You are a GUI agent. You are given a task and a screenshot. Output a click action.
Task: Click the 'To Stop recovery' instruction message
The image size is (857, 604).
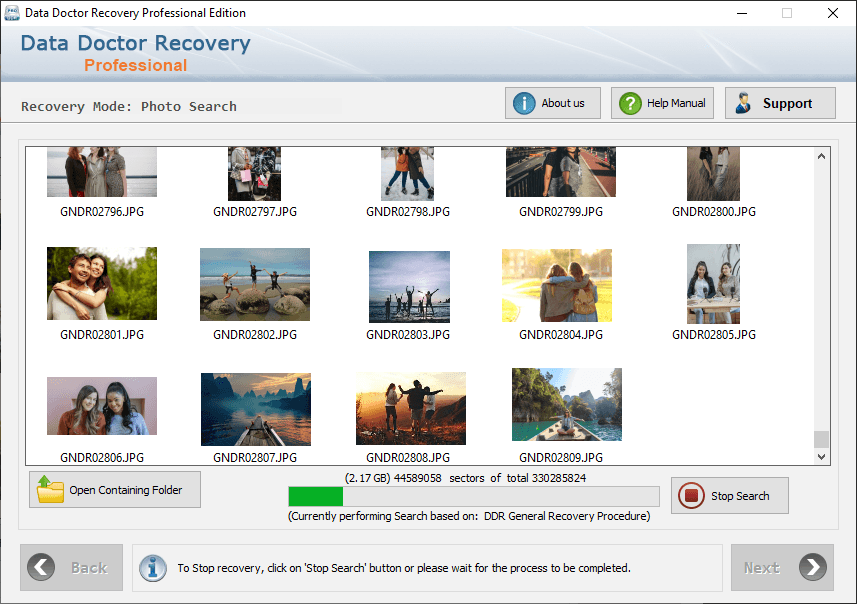404,568
